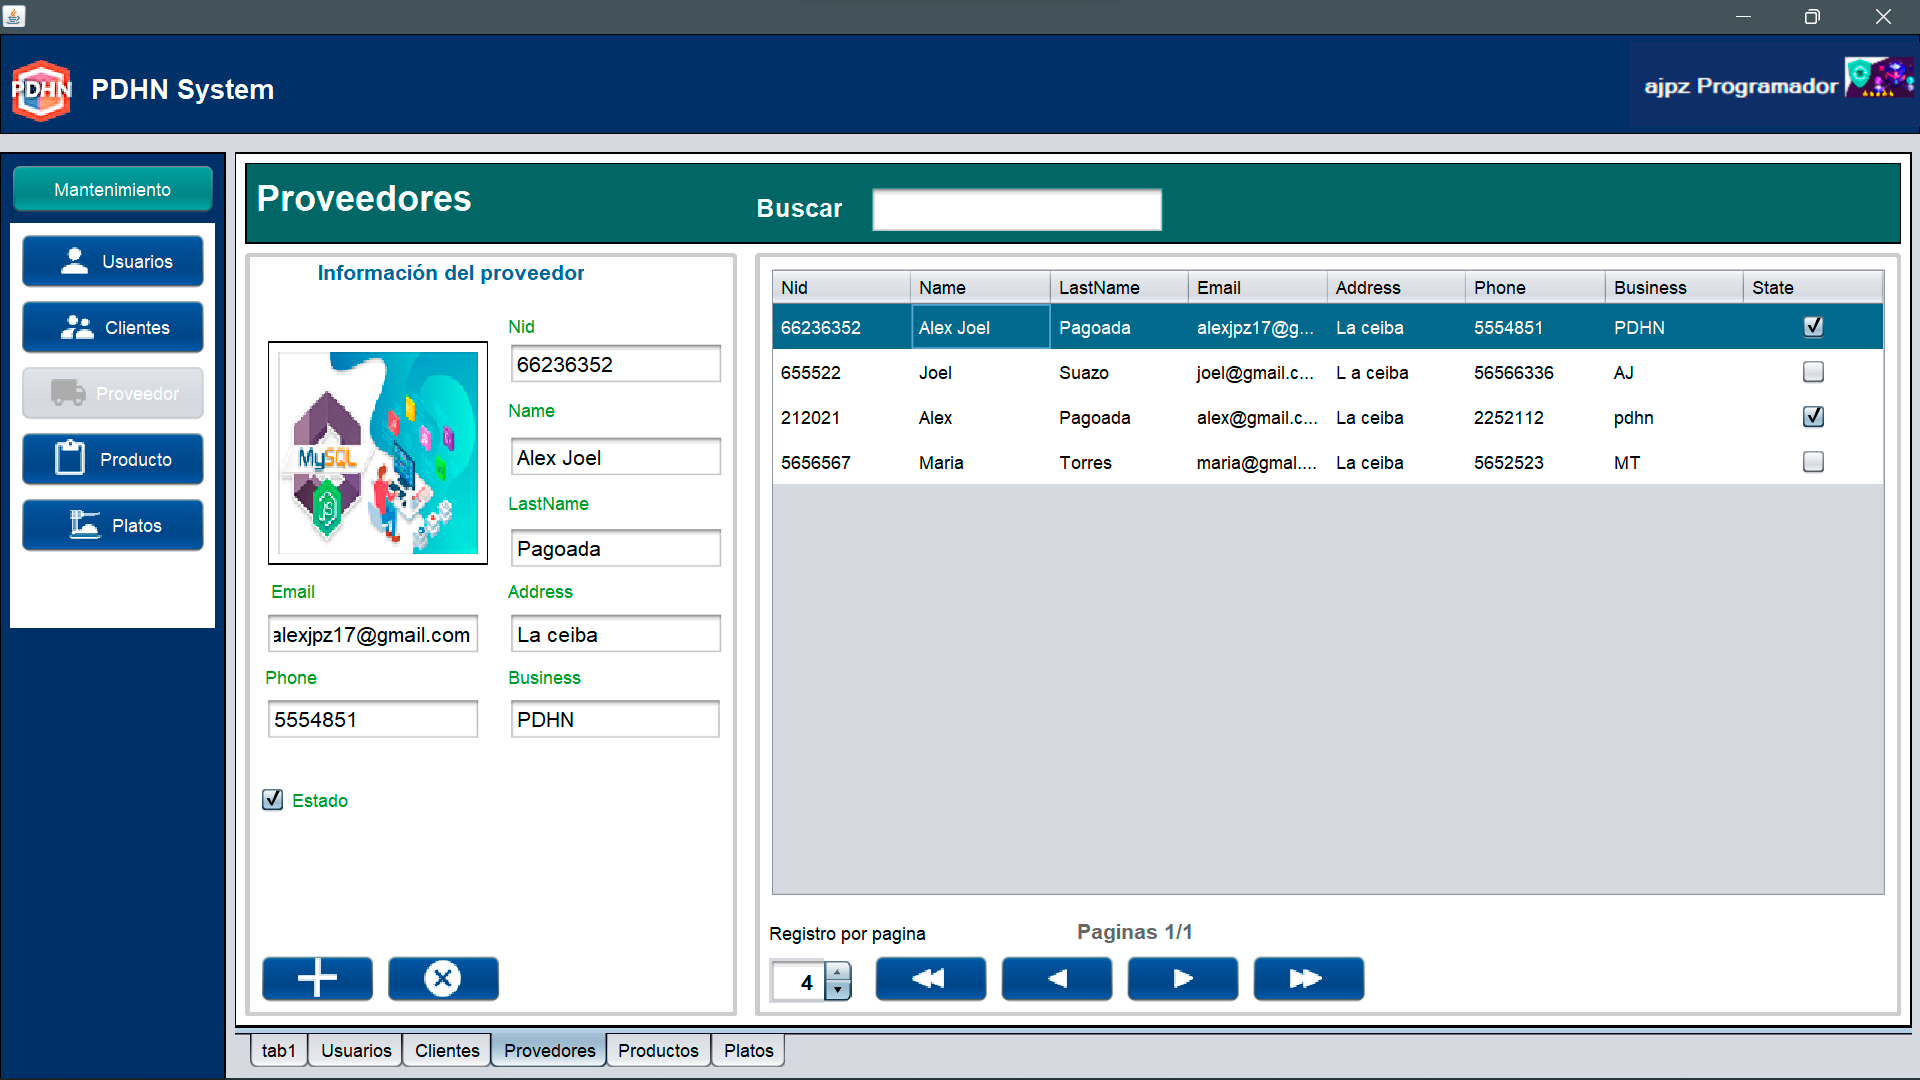Image resolution: width=1920 pixels, height=1080 pixels.
Task: Open the Platos sidebar button
Action: 113,525
